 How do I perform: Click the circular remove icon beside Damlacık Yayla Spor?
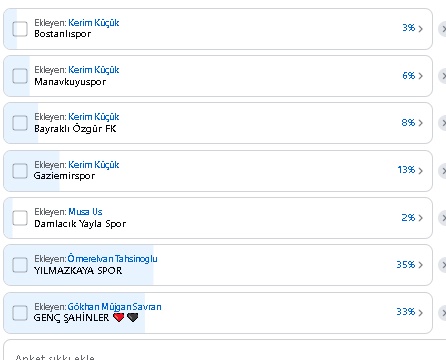[442, 218]
